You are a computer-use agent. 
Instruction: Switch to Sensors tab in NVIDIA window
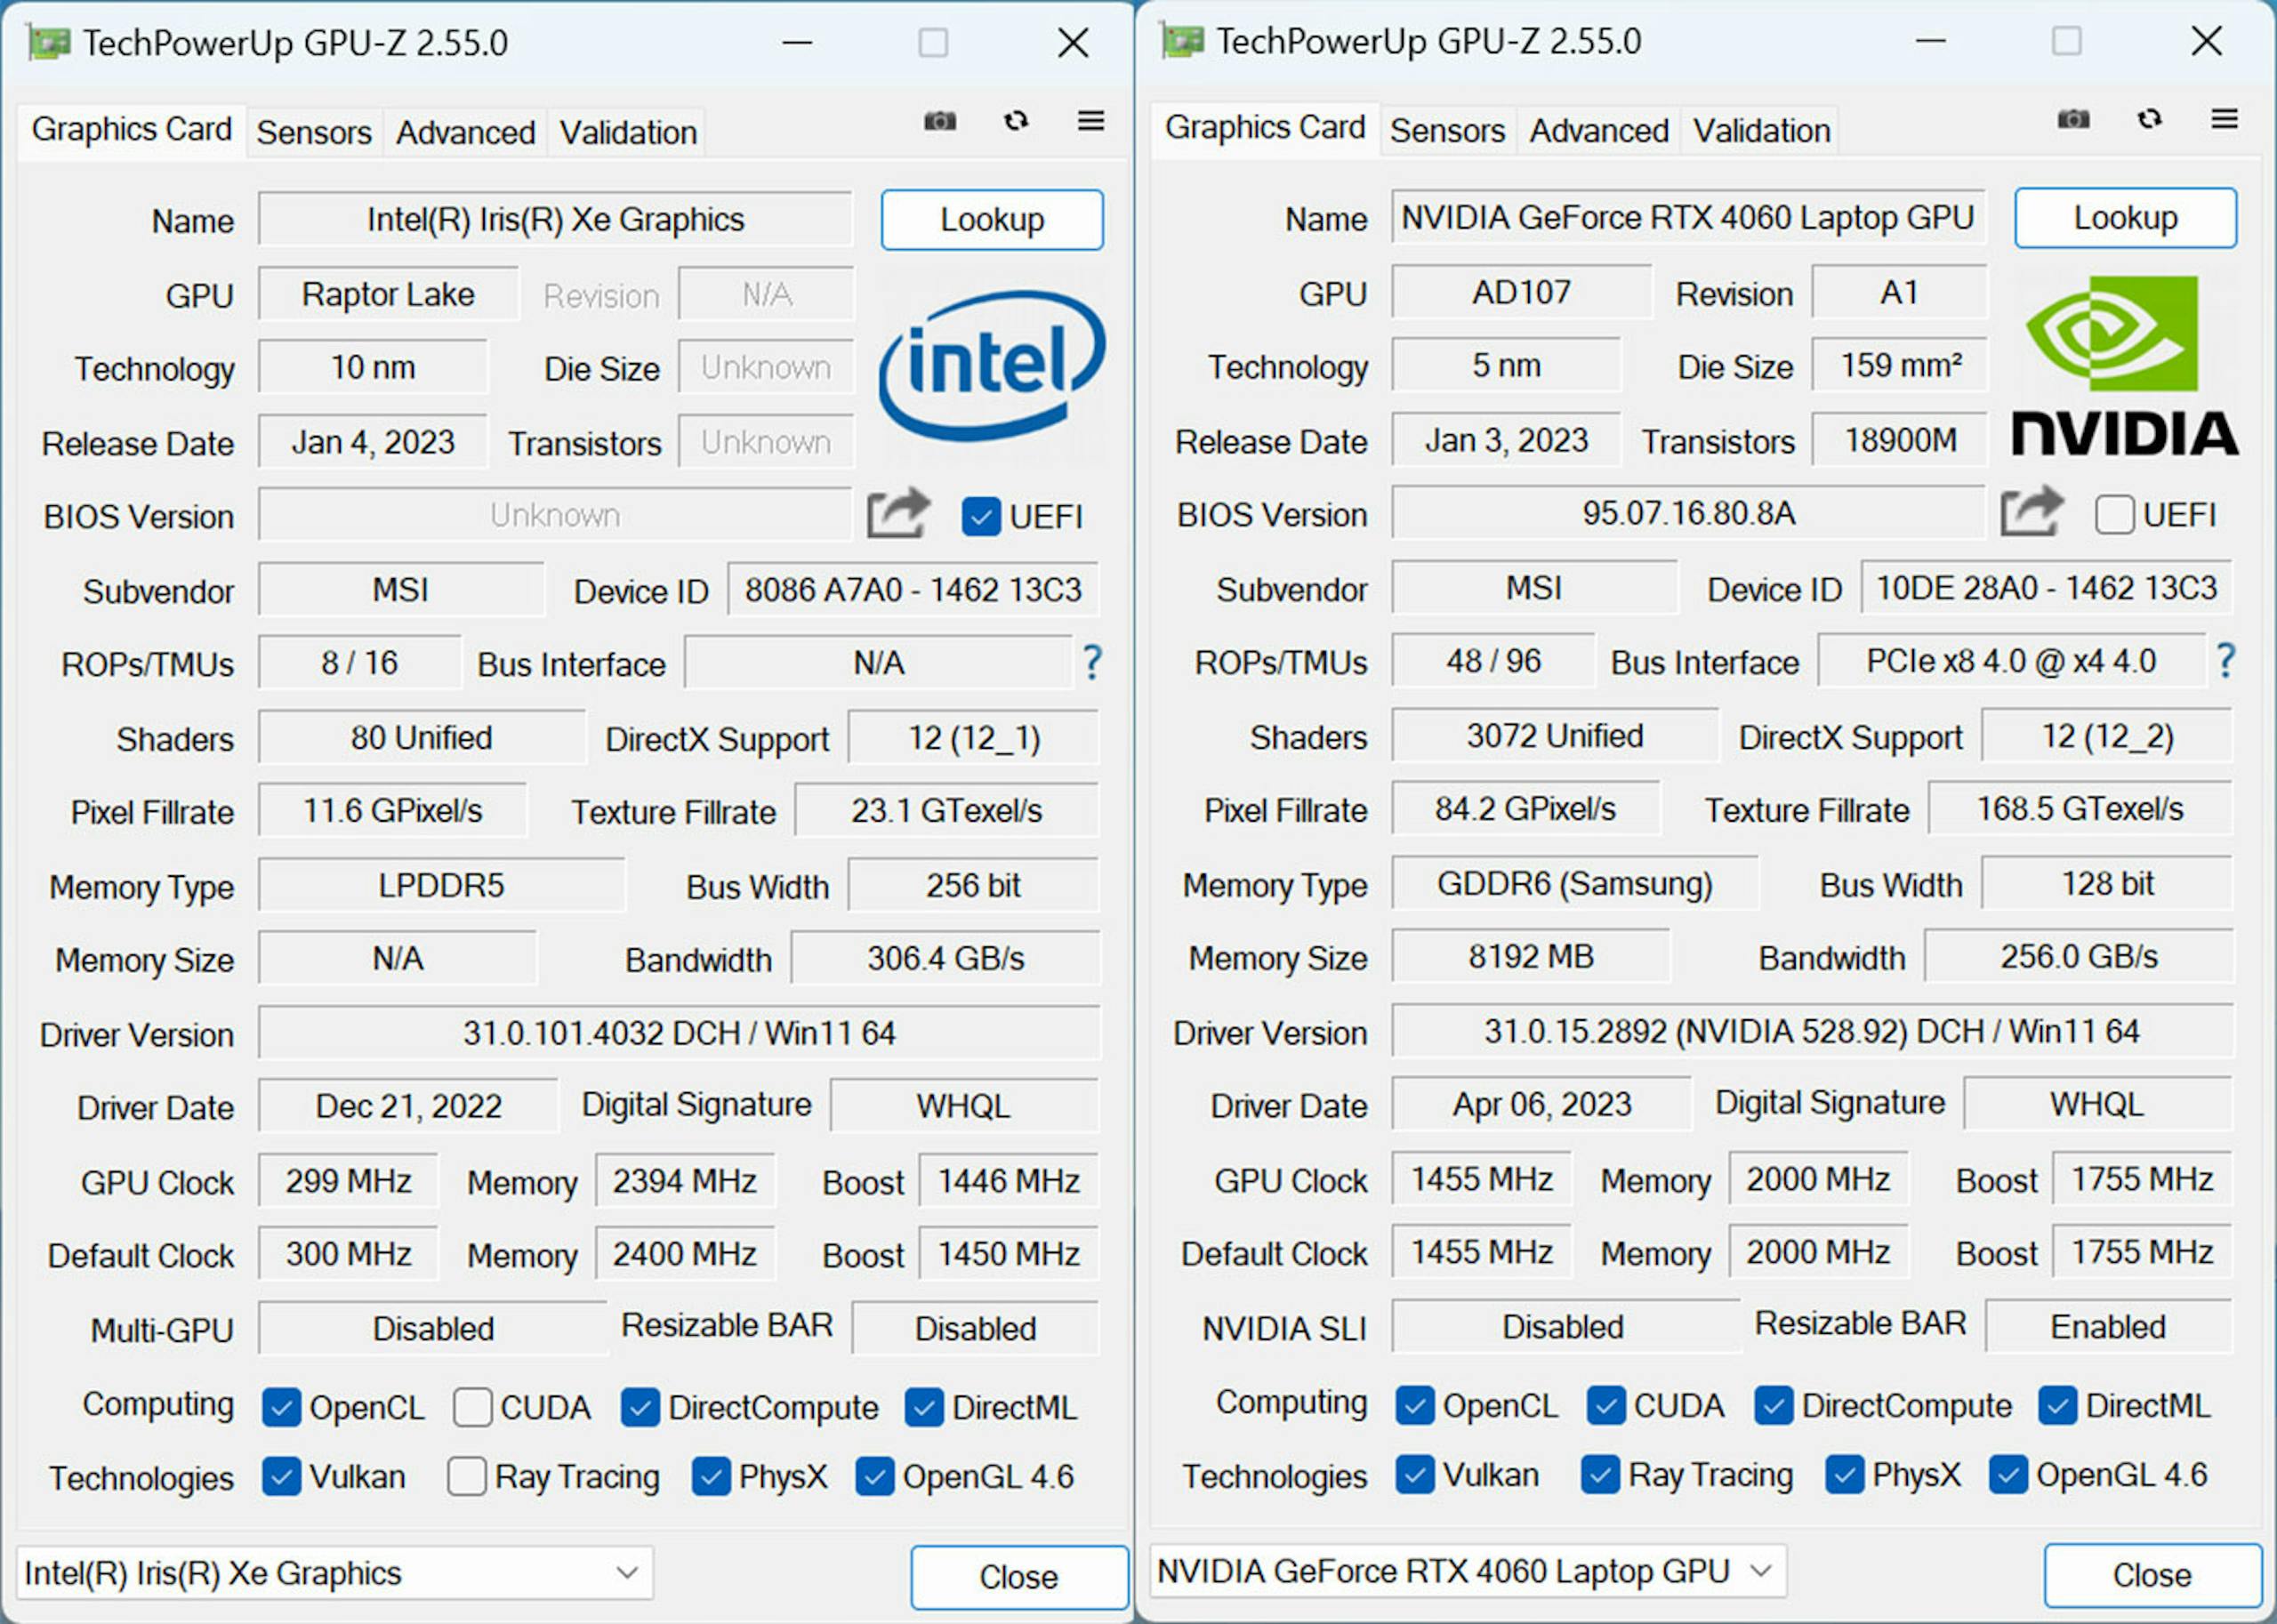click(x=1448, y=130)
